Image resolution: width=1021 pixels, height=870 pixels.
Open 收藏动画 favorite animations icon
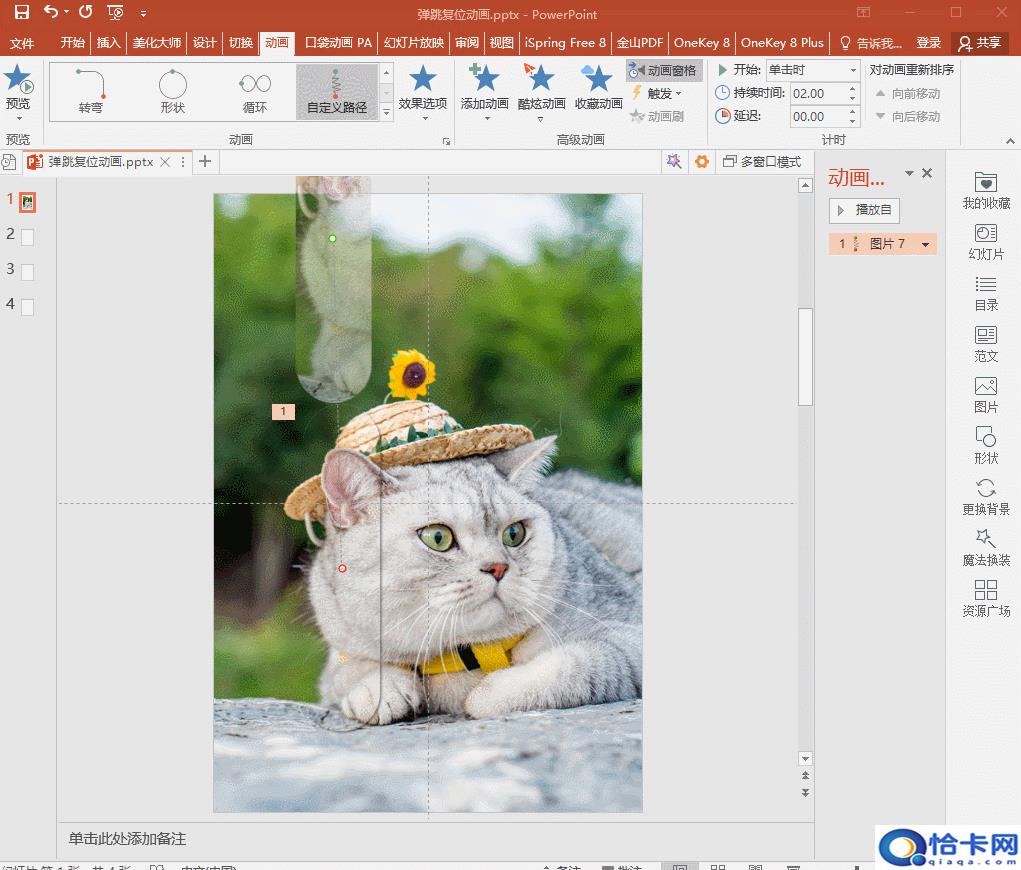click(x=598, y=79)
